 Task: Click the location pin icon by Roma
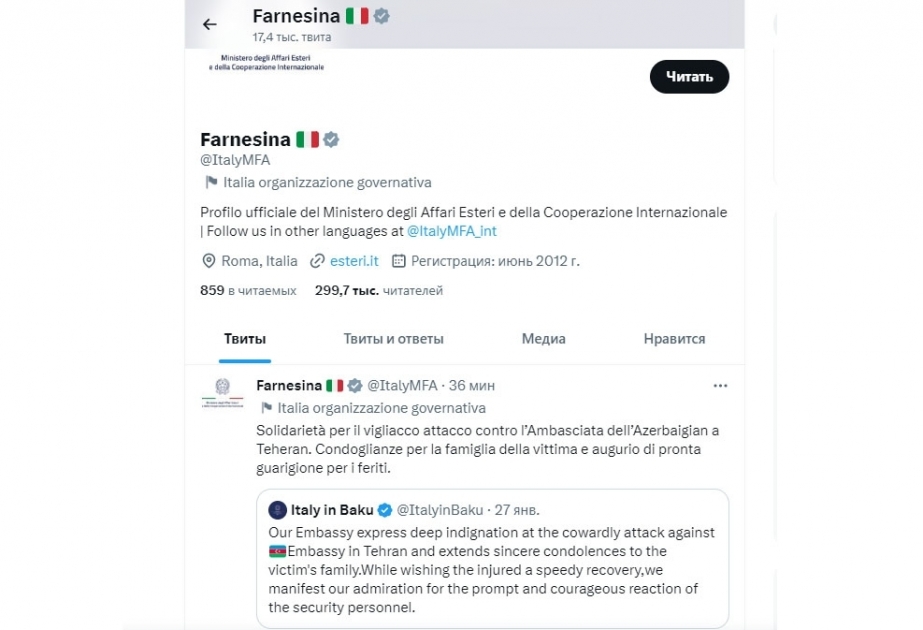[208, 261]
